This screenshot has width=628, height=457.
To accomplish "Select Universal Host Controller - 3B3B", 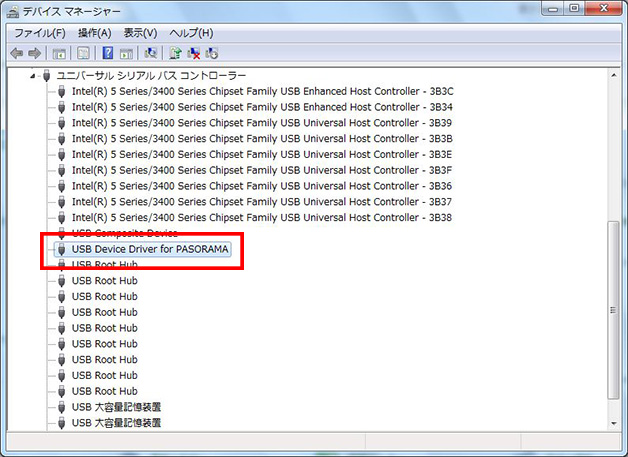I will (262, 139).
